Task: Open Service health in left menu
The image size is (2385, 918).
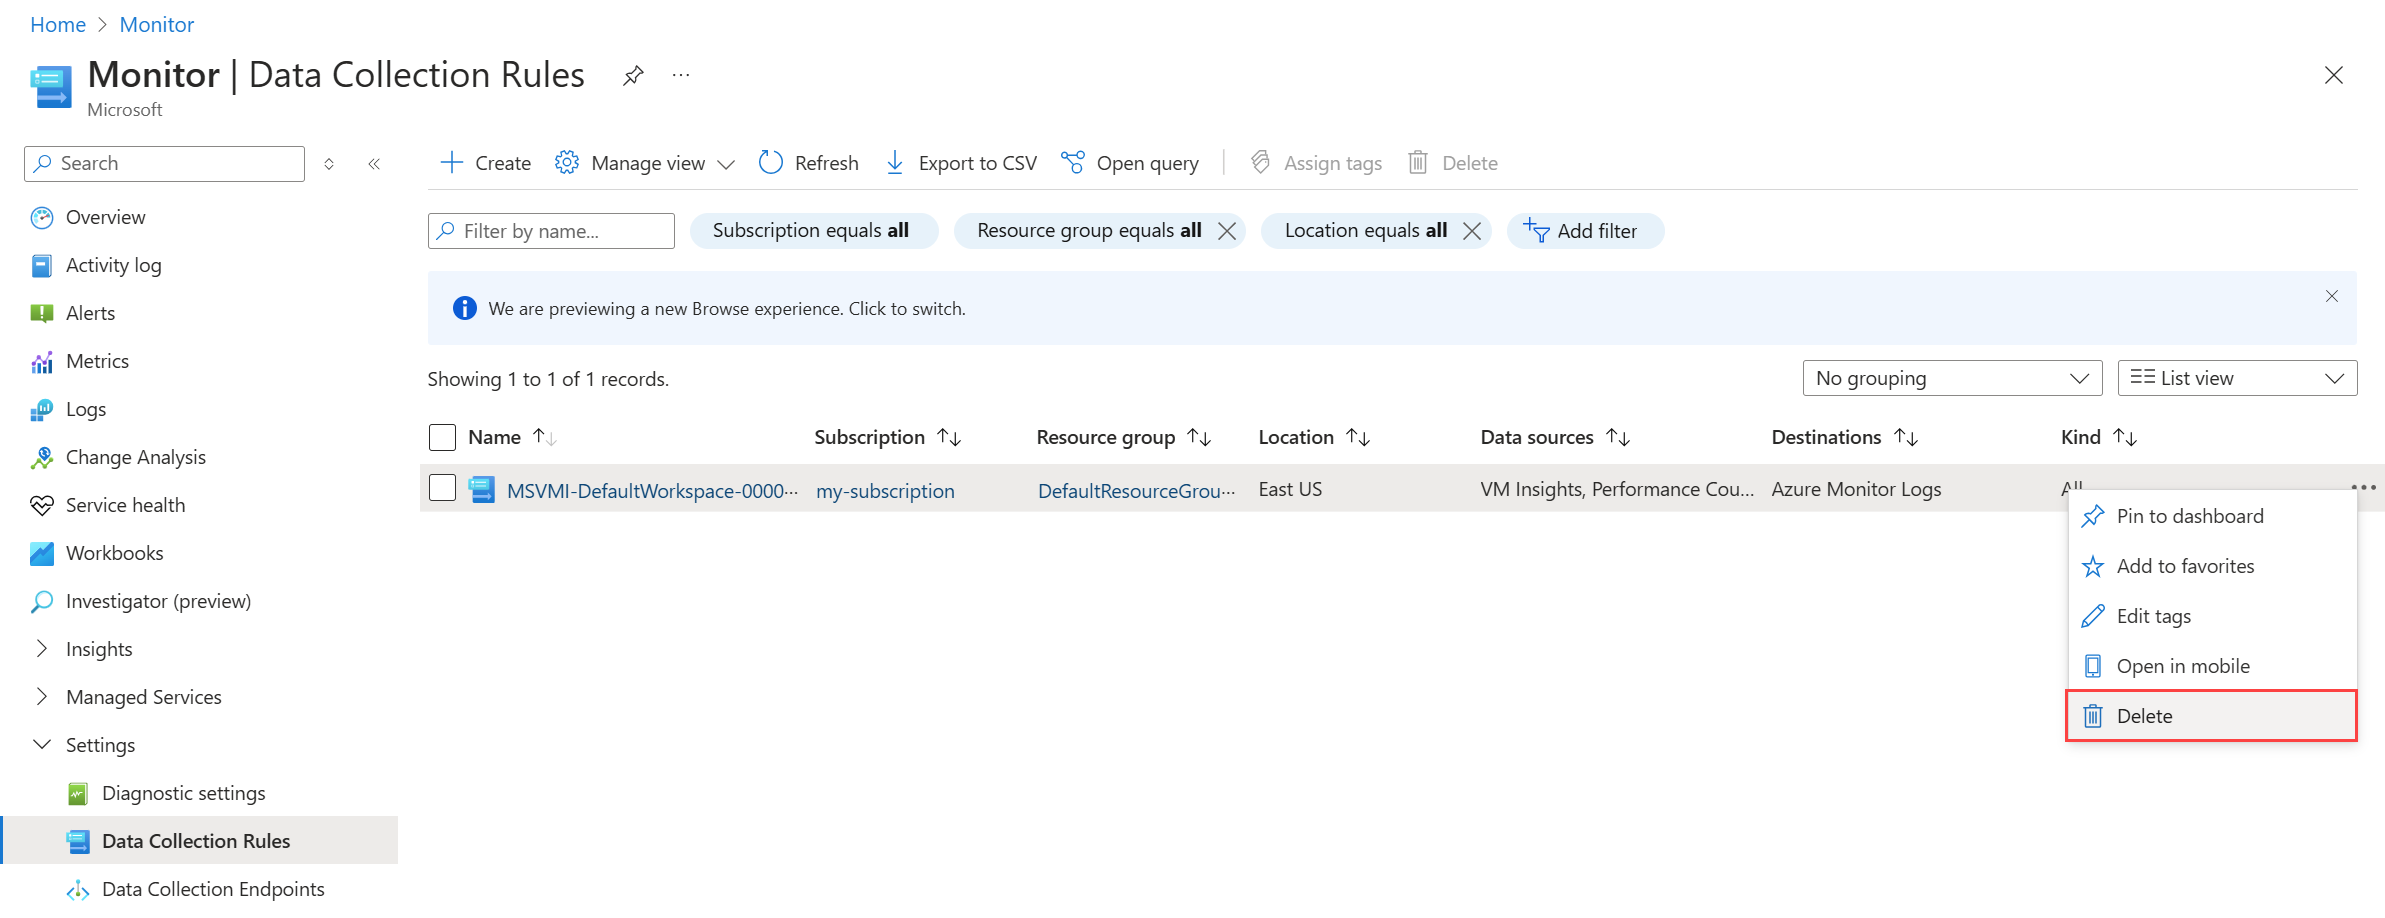Action: pos(125,505)
